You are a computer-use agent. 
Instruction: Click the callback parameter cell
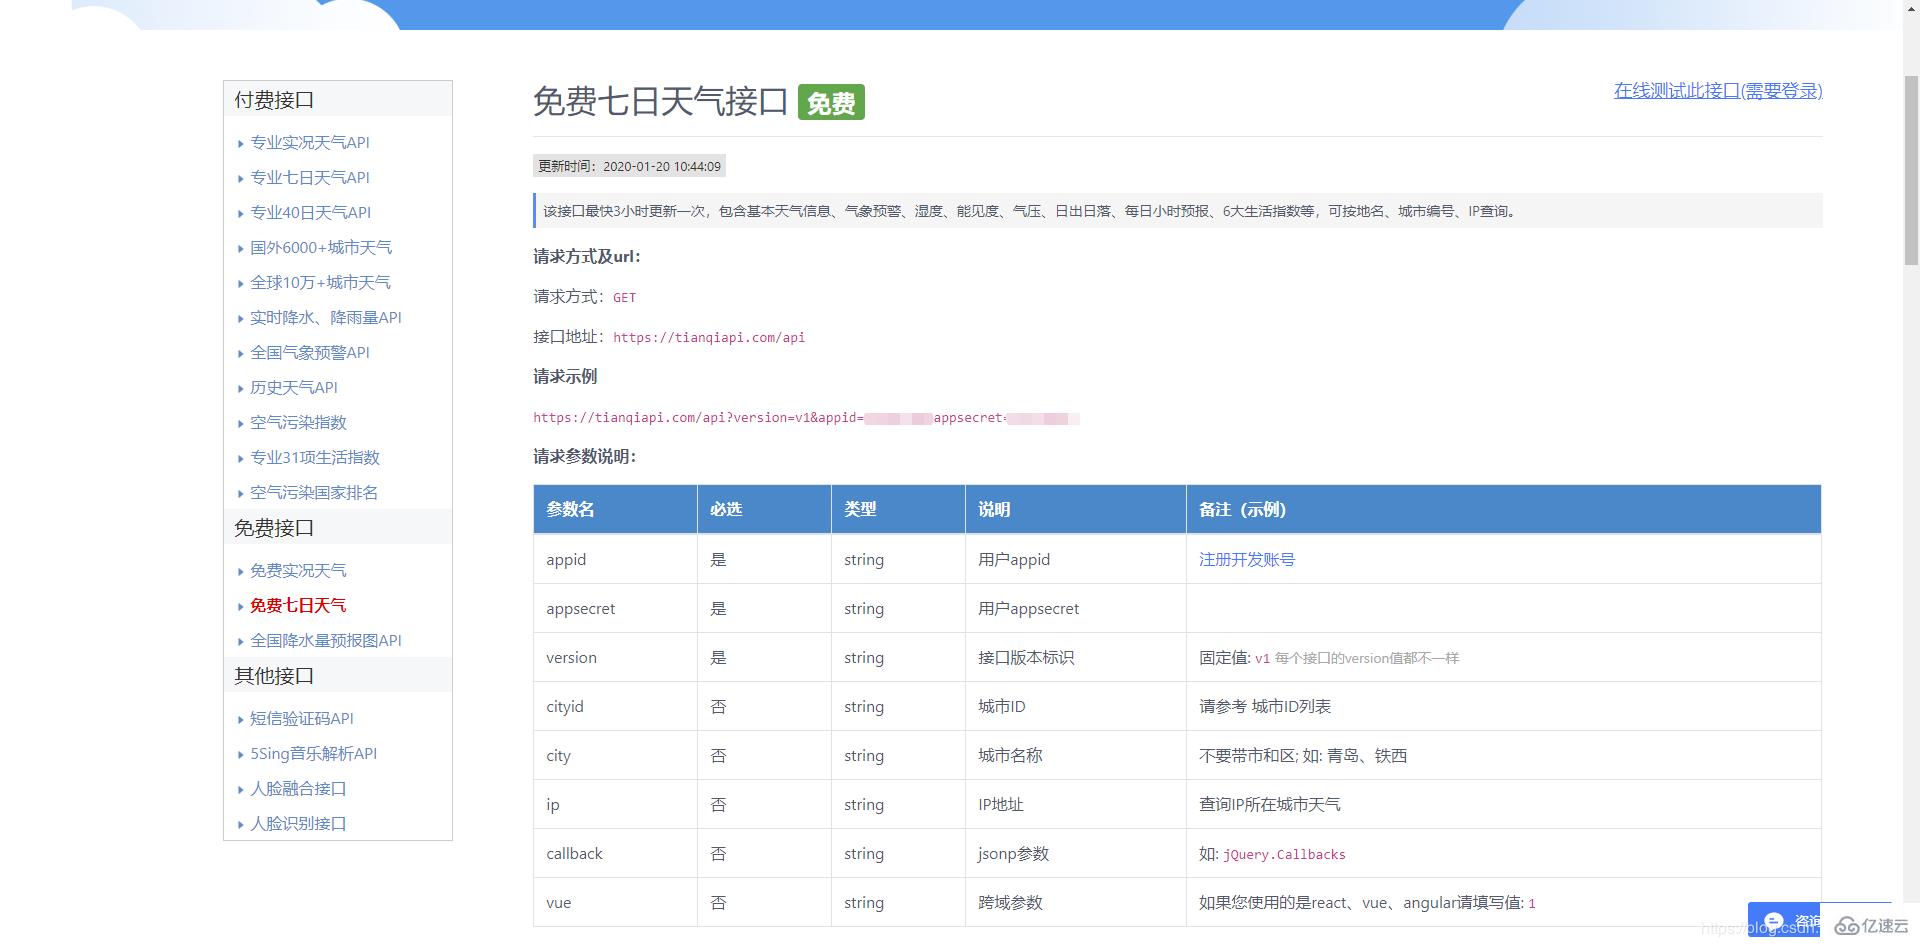click(x=615, y=853)
